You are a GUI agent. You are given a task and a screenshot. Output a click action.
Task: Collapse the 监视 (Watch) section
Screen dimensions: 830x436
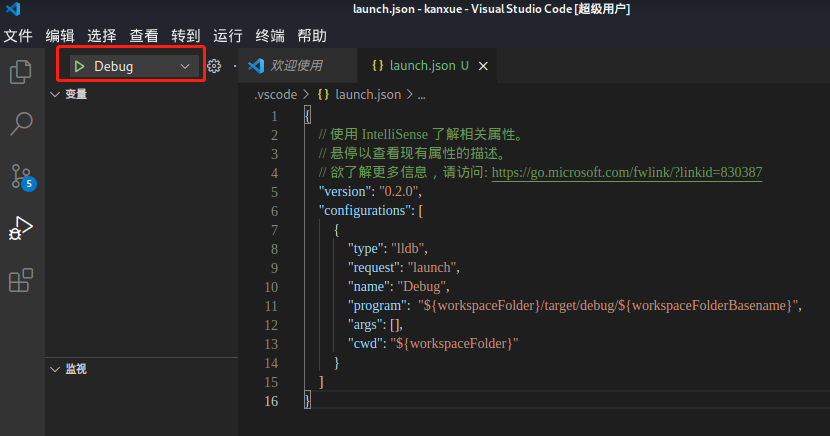click(x=54, y=369)
